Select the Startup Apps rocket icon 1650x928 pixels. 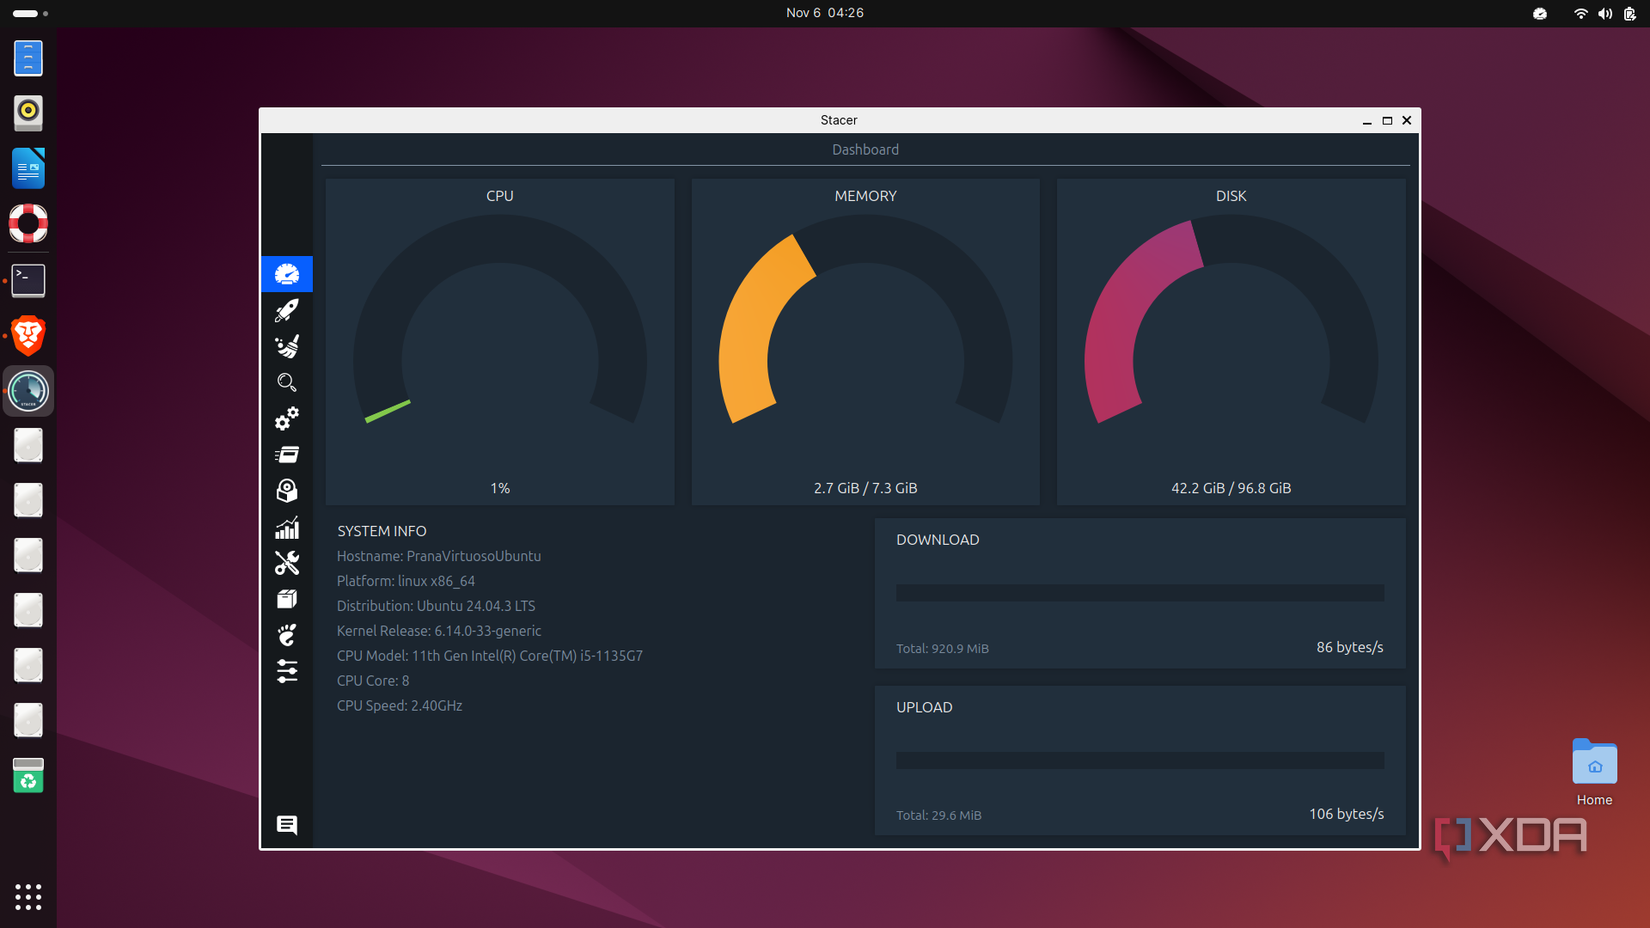point(287,310)
